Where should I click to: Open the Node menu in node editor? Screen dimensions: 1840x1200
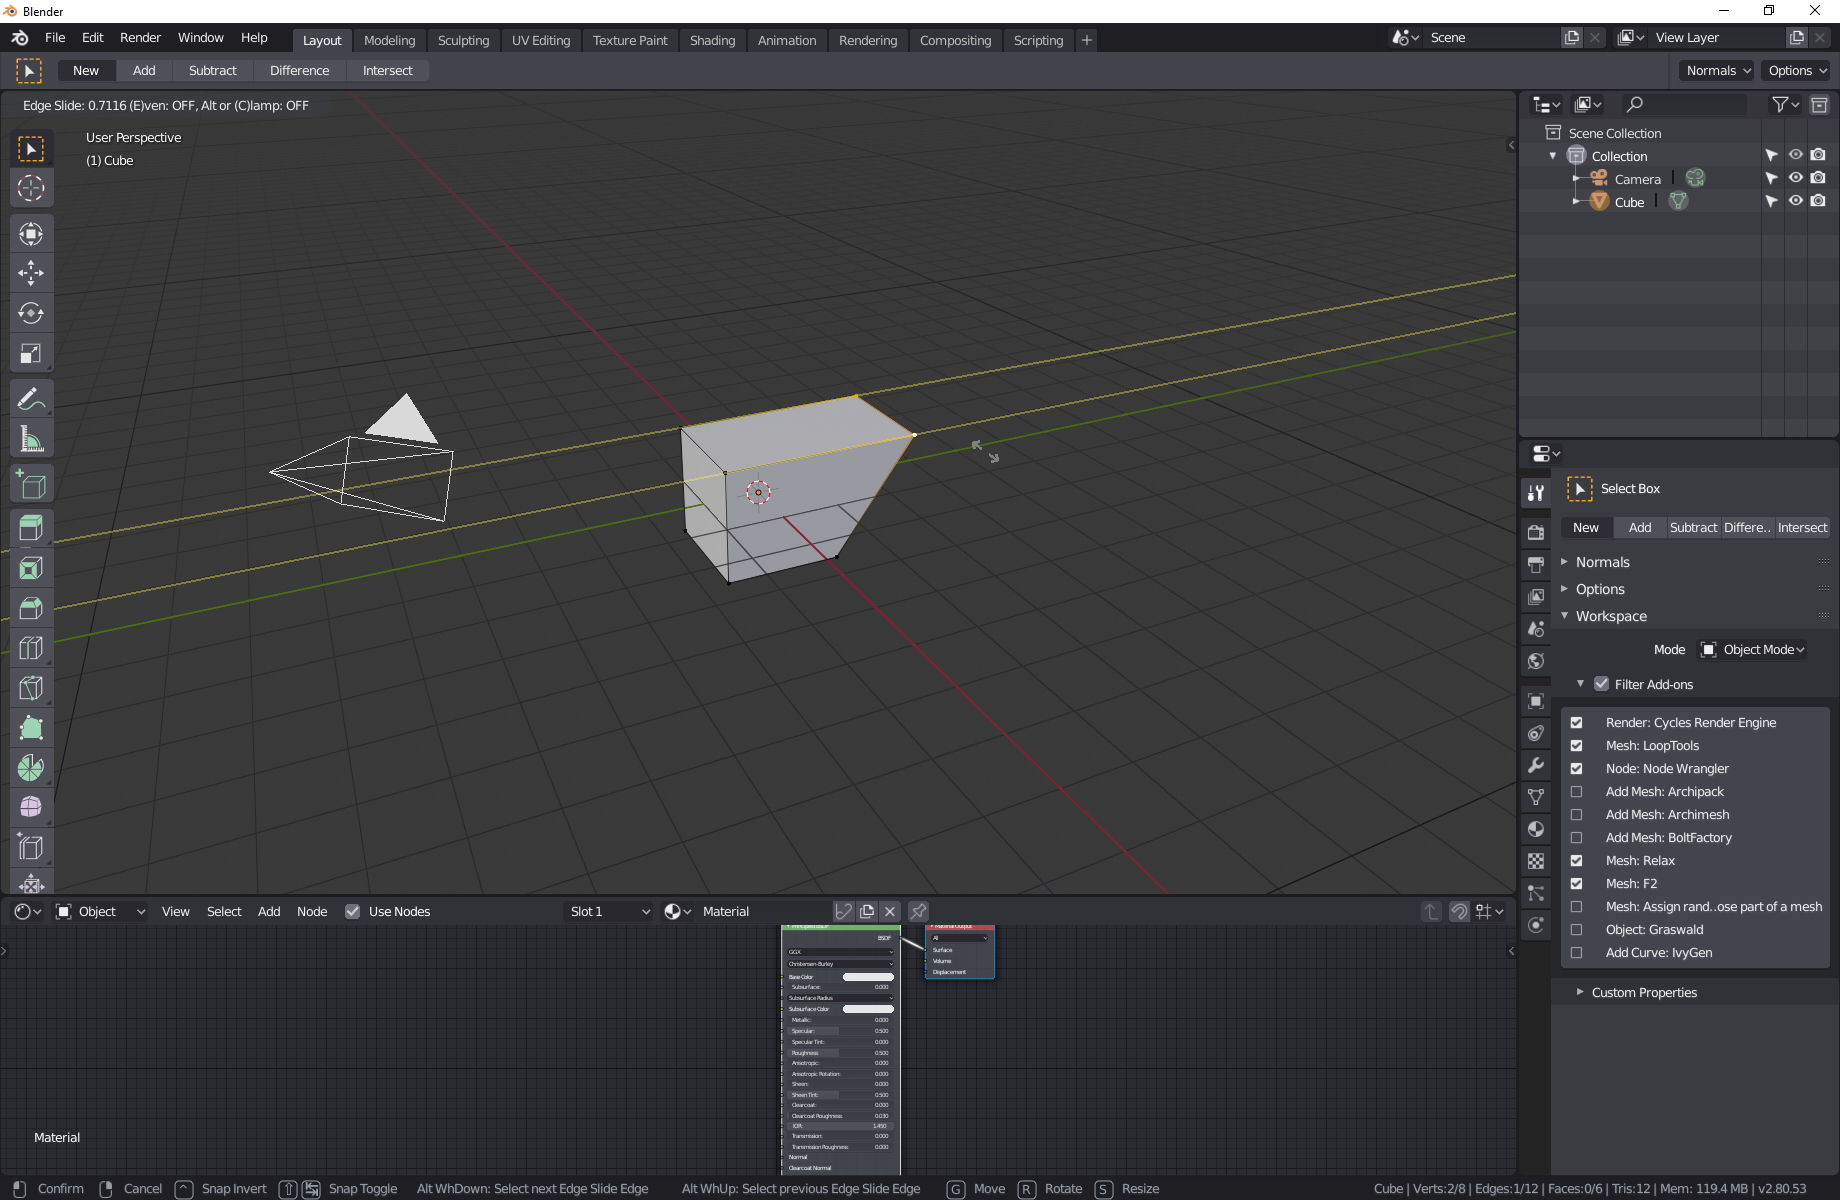(312, 911)
